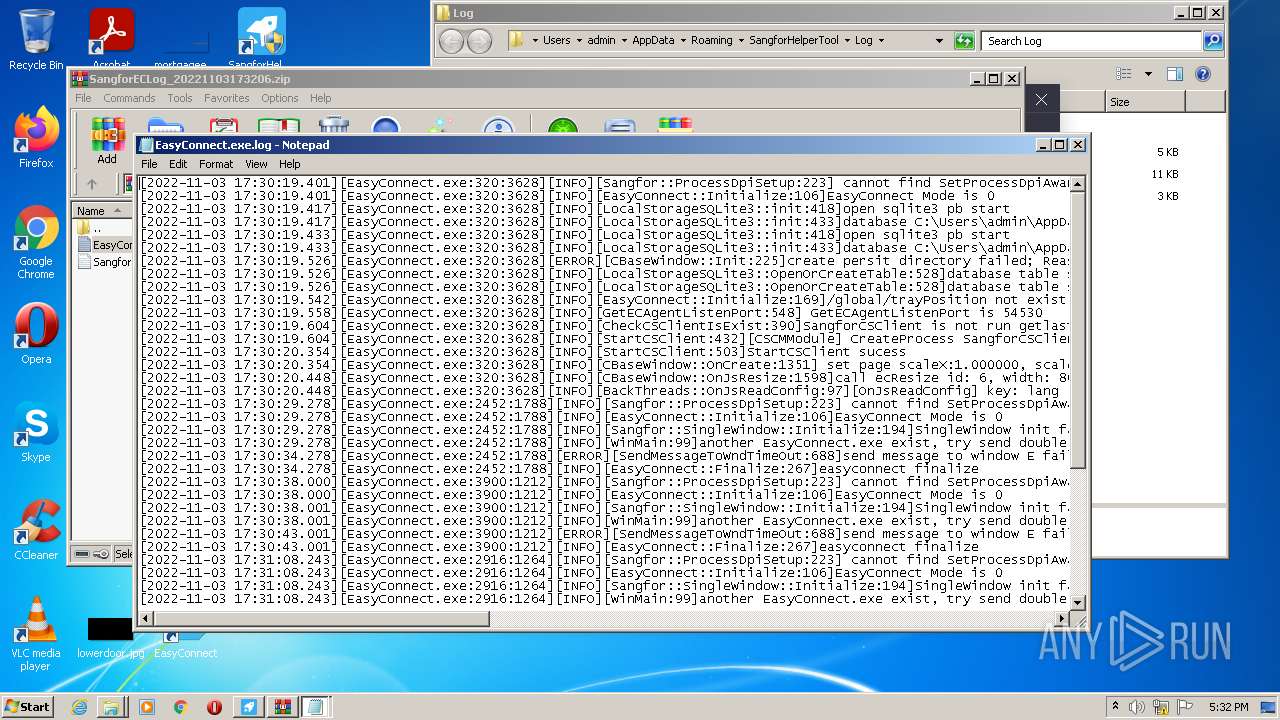1280x720 pixels.
Task: Launch the CCleaner desktop shortcut
Action: click(x=36, y=529)
